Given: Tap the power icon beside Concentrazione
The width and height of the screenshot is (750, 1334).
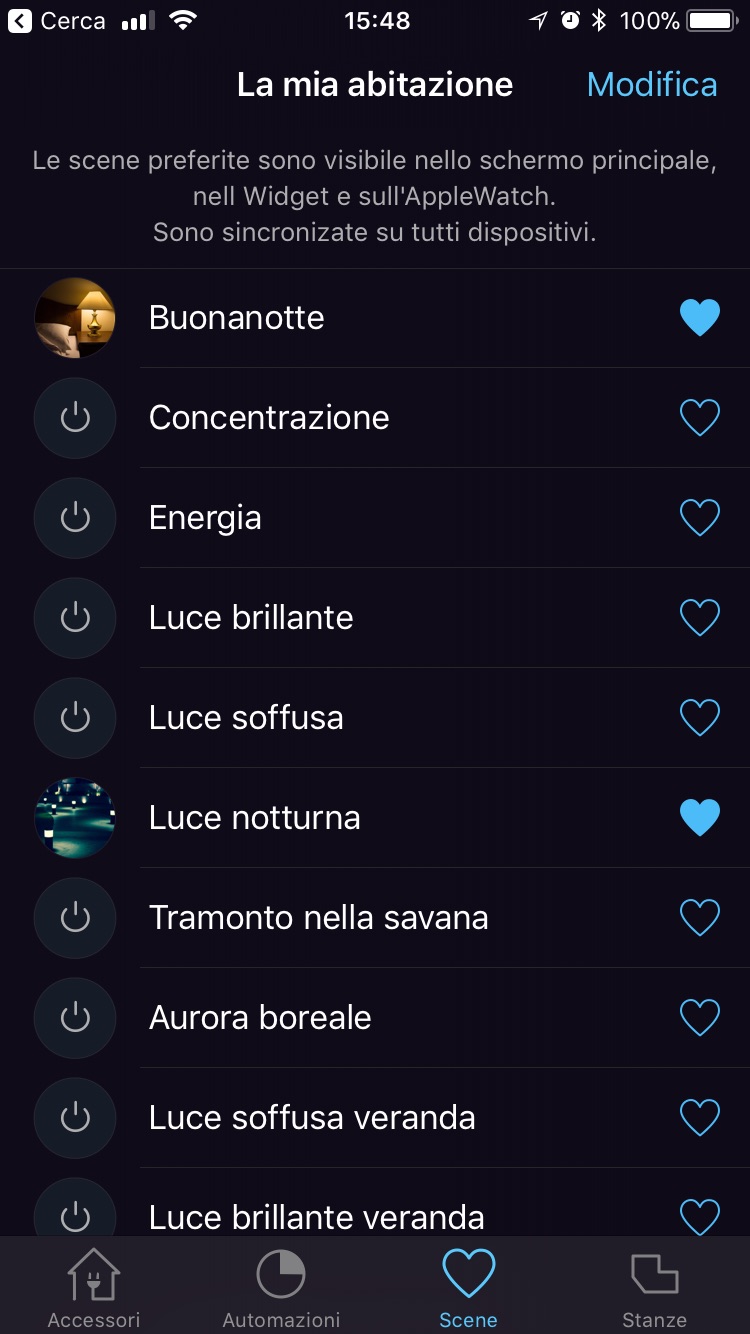Looking at the screenshot, I should tap(75, 418).
